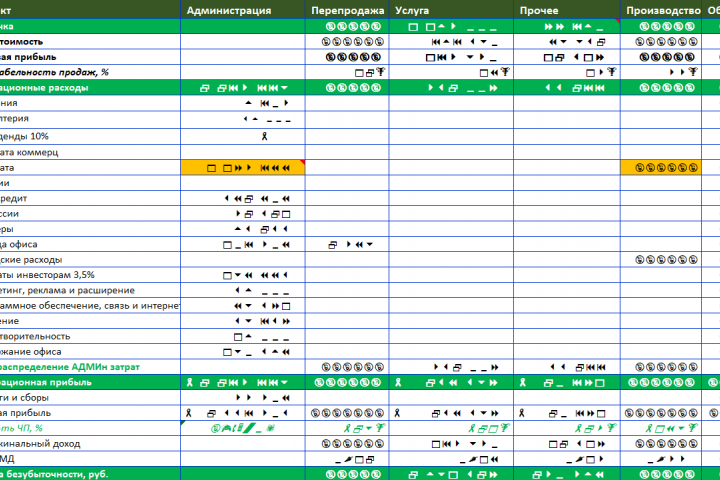The width and height of the screenshot is (720, 480).
Task: Click green row label "ационные расходы"
Action: click(x=44, y=88)
